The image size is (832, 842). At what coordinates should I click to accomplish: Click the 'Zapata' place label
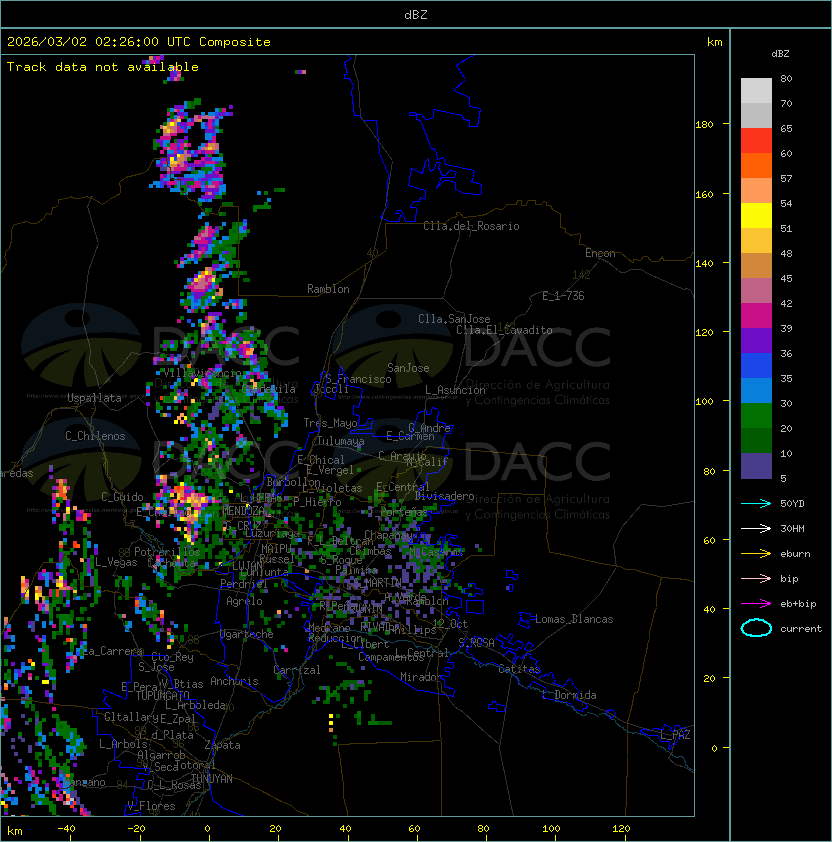(x=222, y=745)
